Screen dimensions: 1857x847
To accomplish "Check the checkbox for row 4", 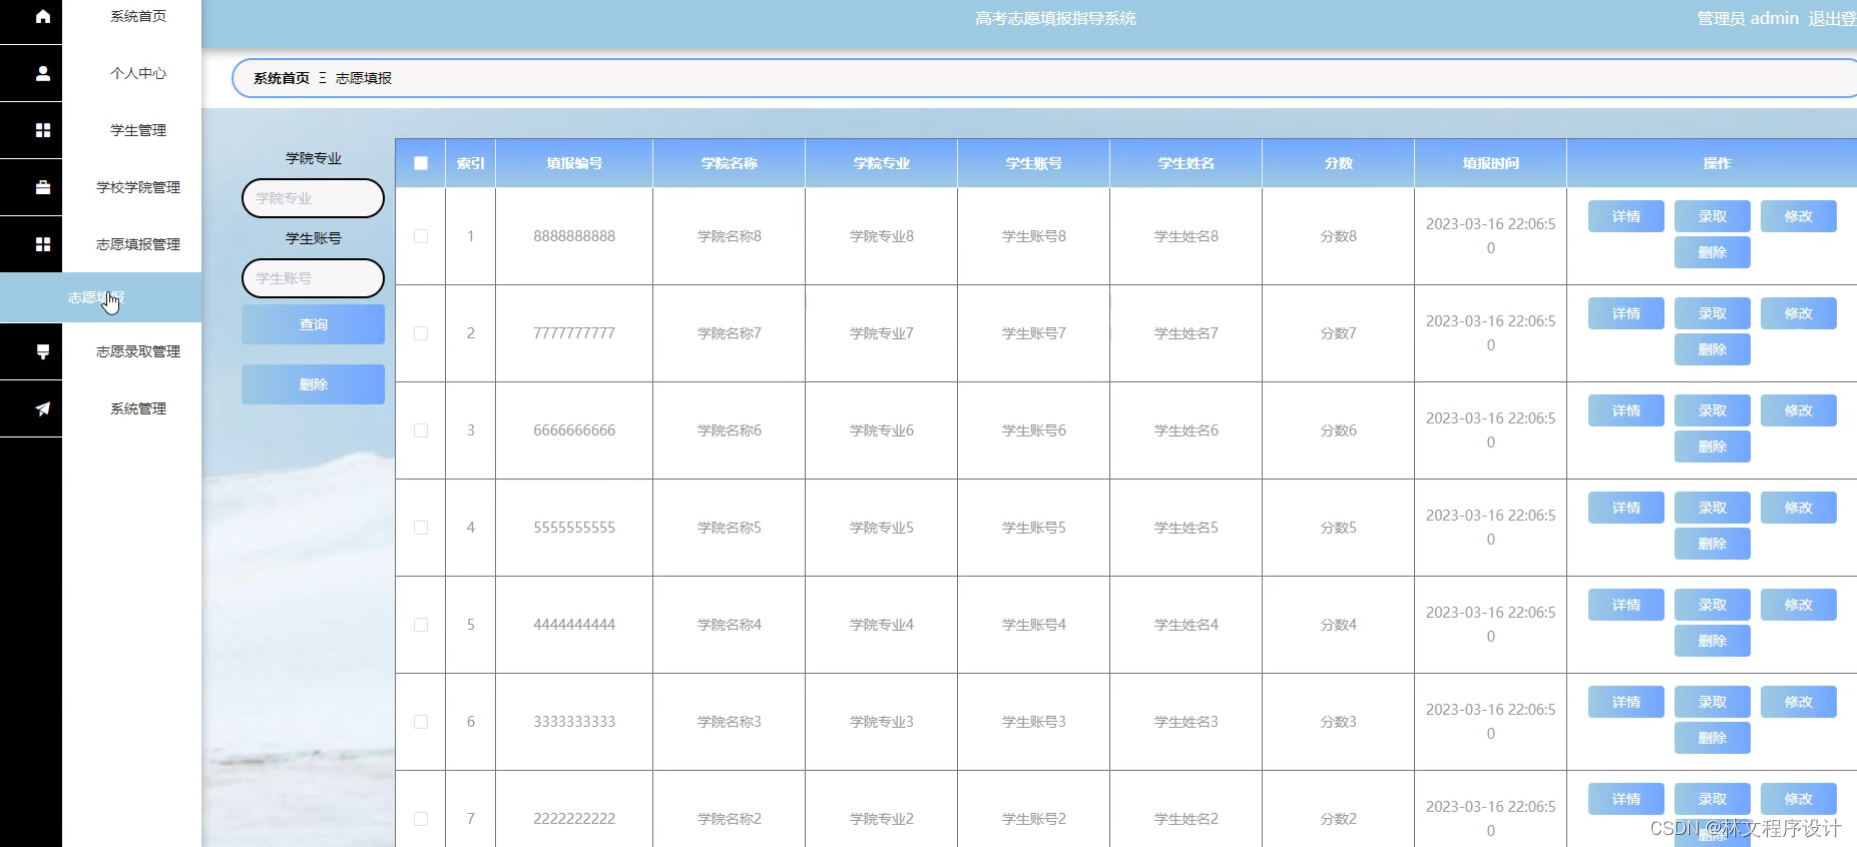I will click(x=421, y=527).
